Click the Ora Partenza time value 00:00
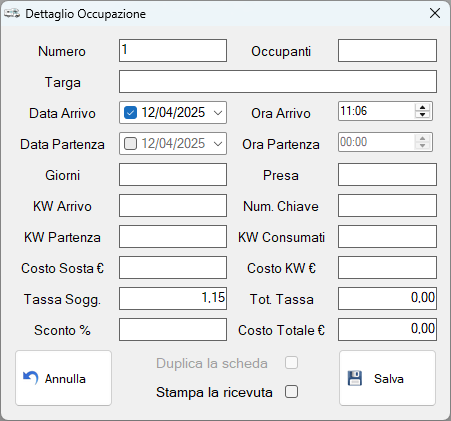The width and height of the screenshot is (451, 421). pos(354,142)
